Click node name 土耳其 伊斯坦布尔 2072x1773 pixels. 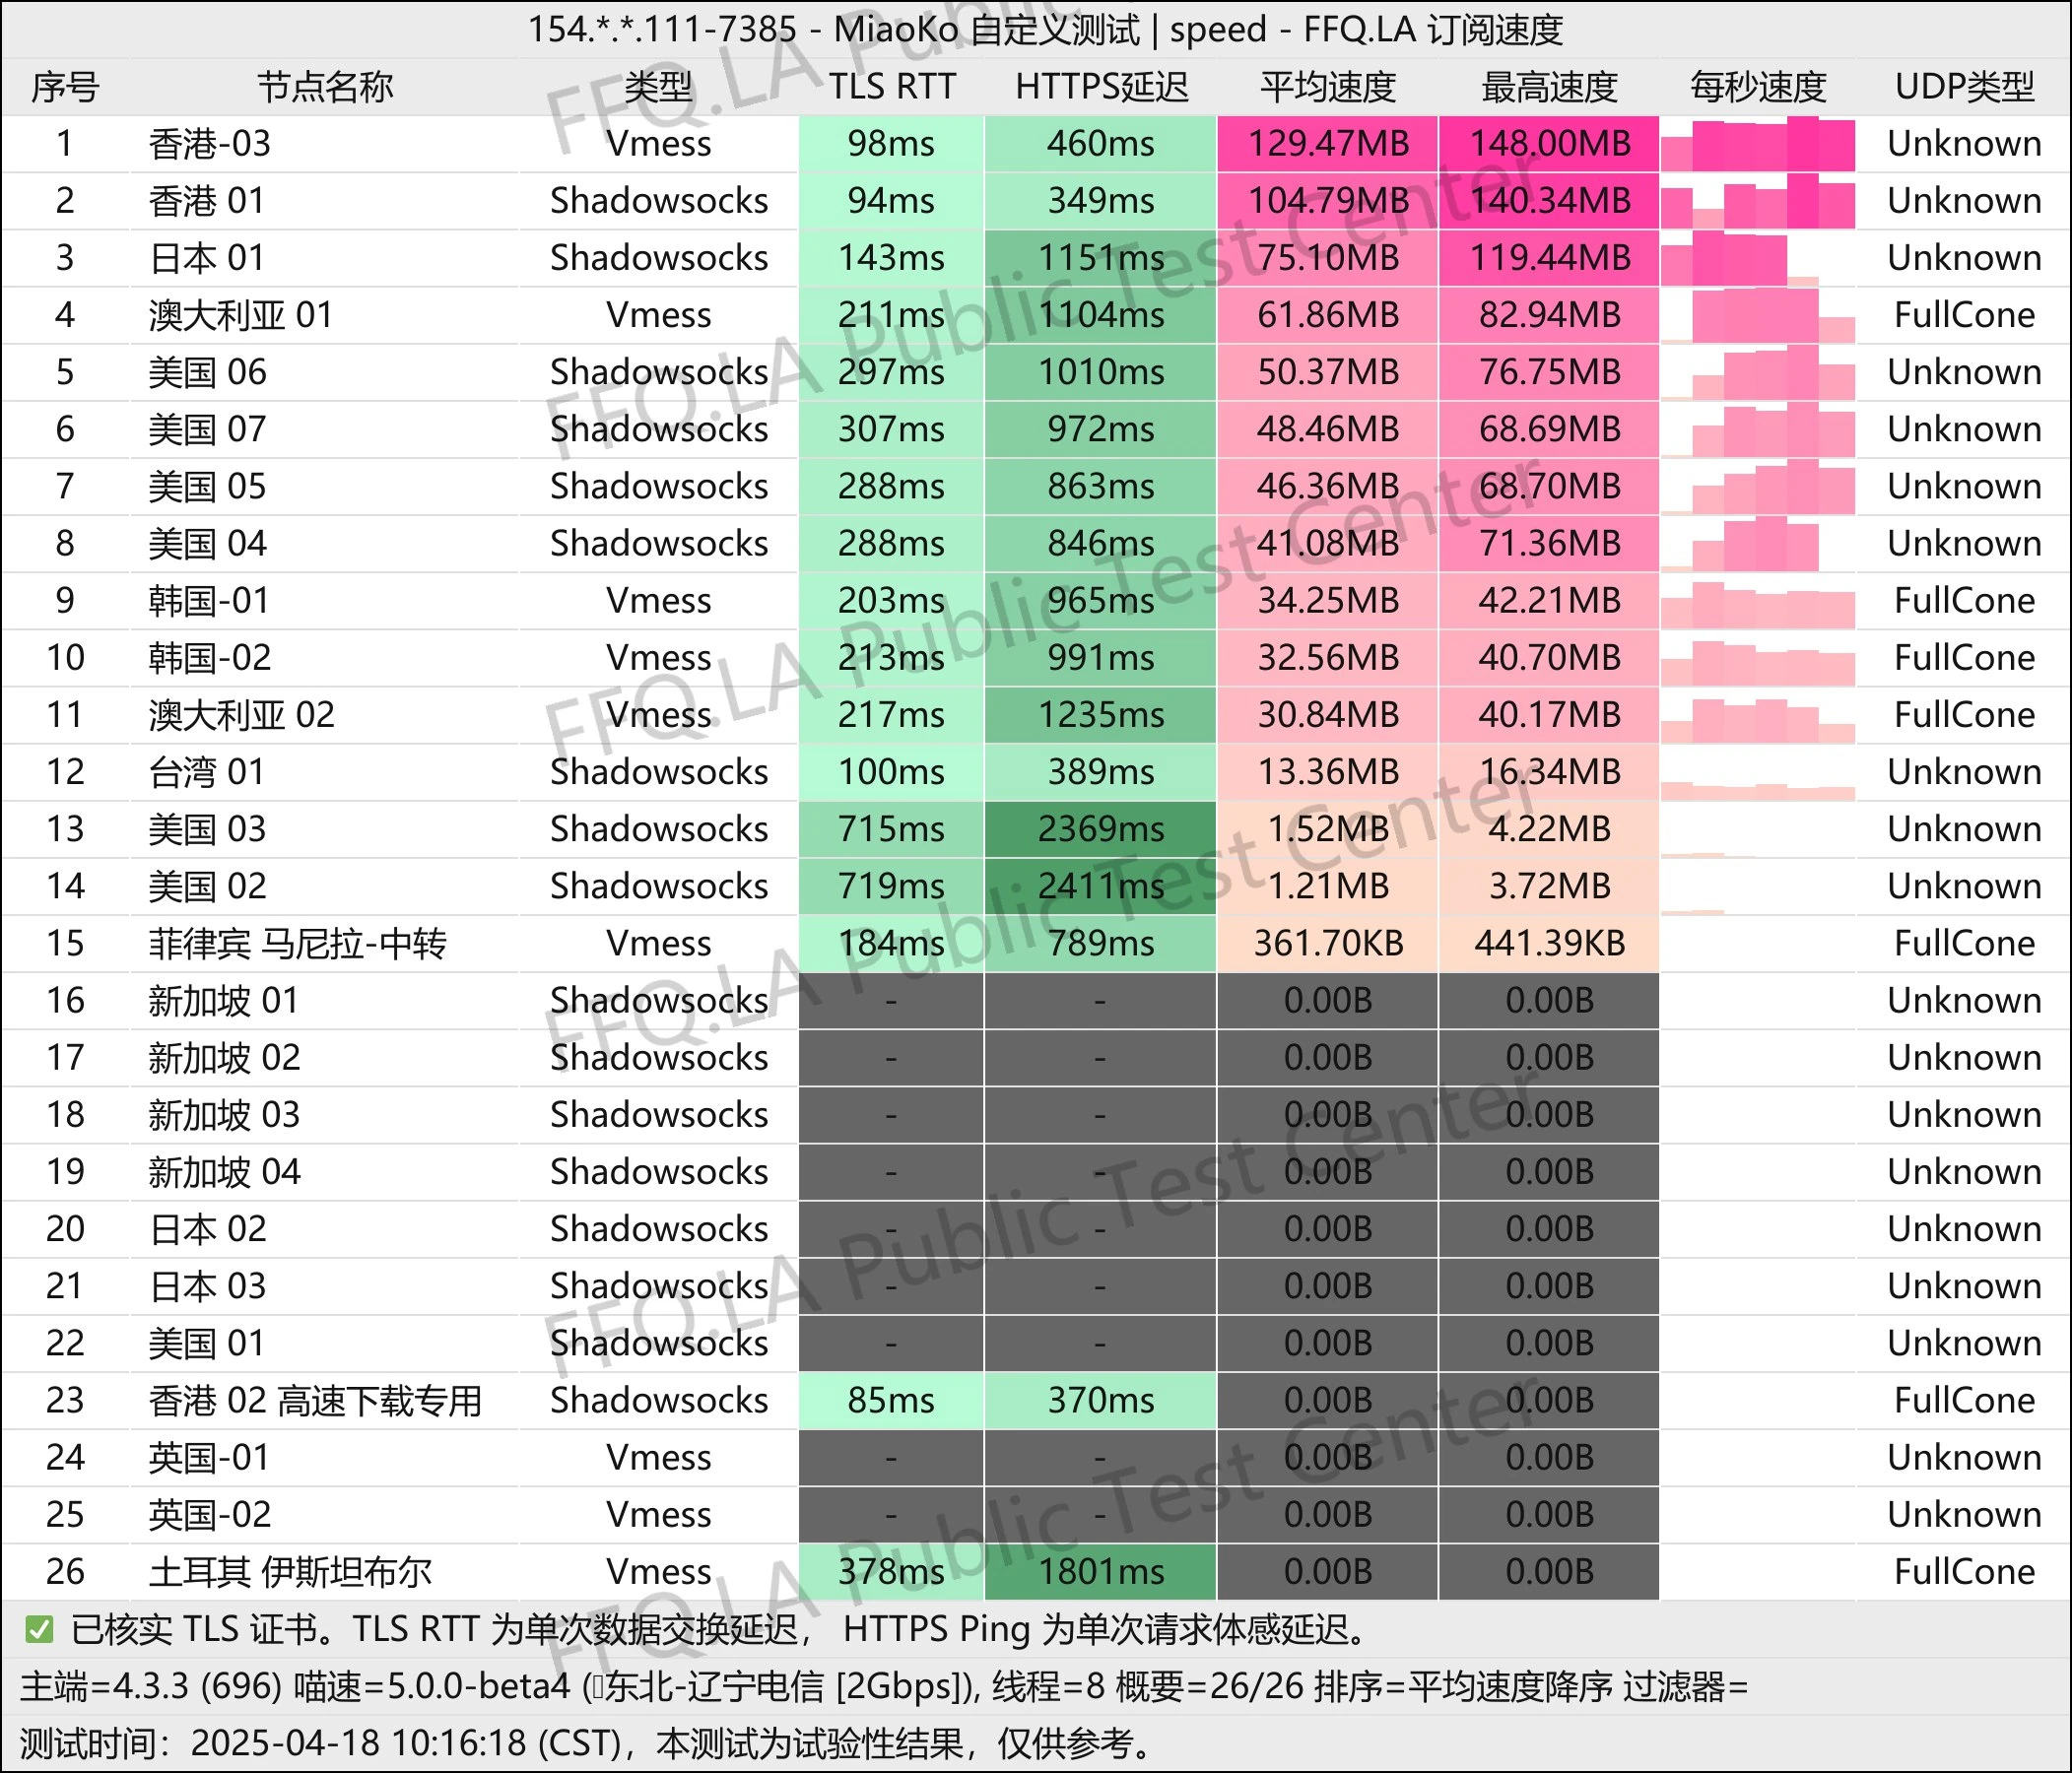pyautogui.click(x=291, y=1572)
